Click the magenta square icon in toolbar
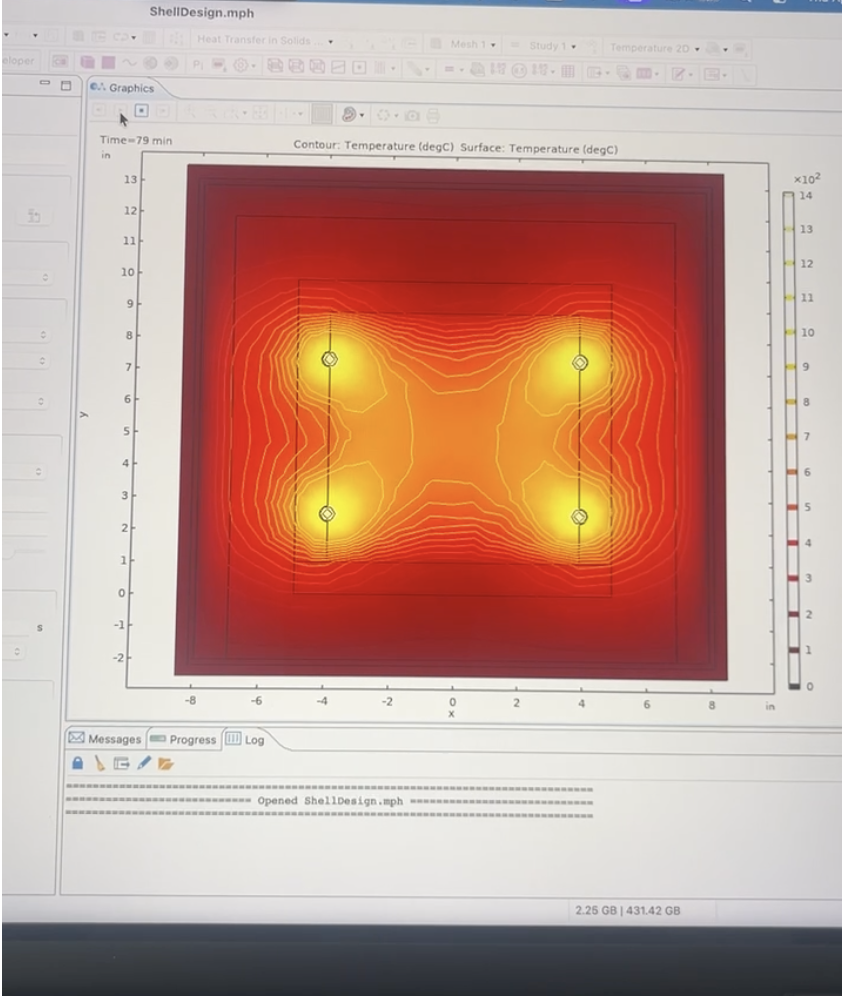 coord(109,62)
